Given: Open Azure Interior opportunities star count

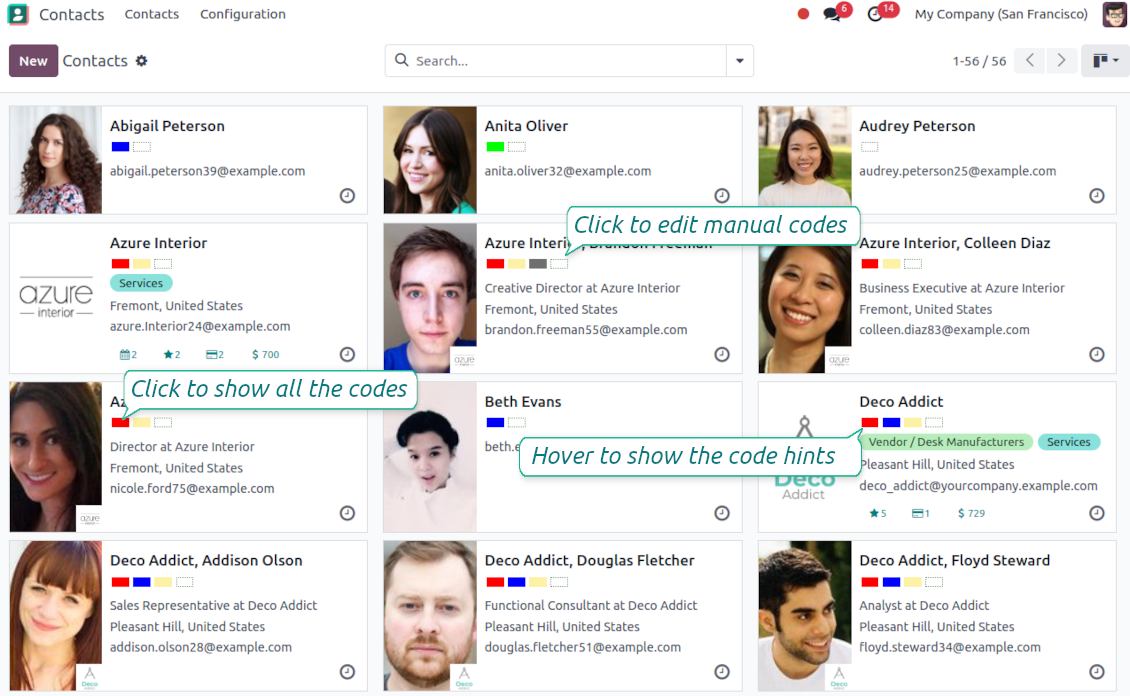Looking at the screenshot, I should point(172,354).
